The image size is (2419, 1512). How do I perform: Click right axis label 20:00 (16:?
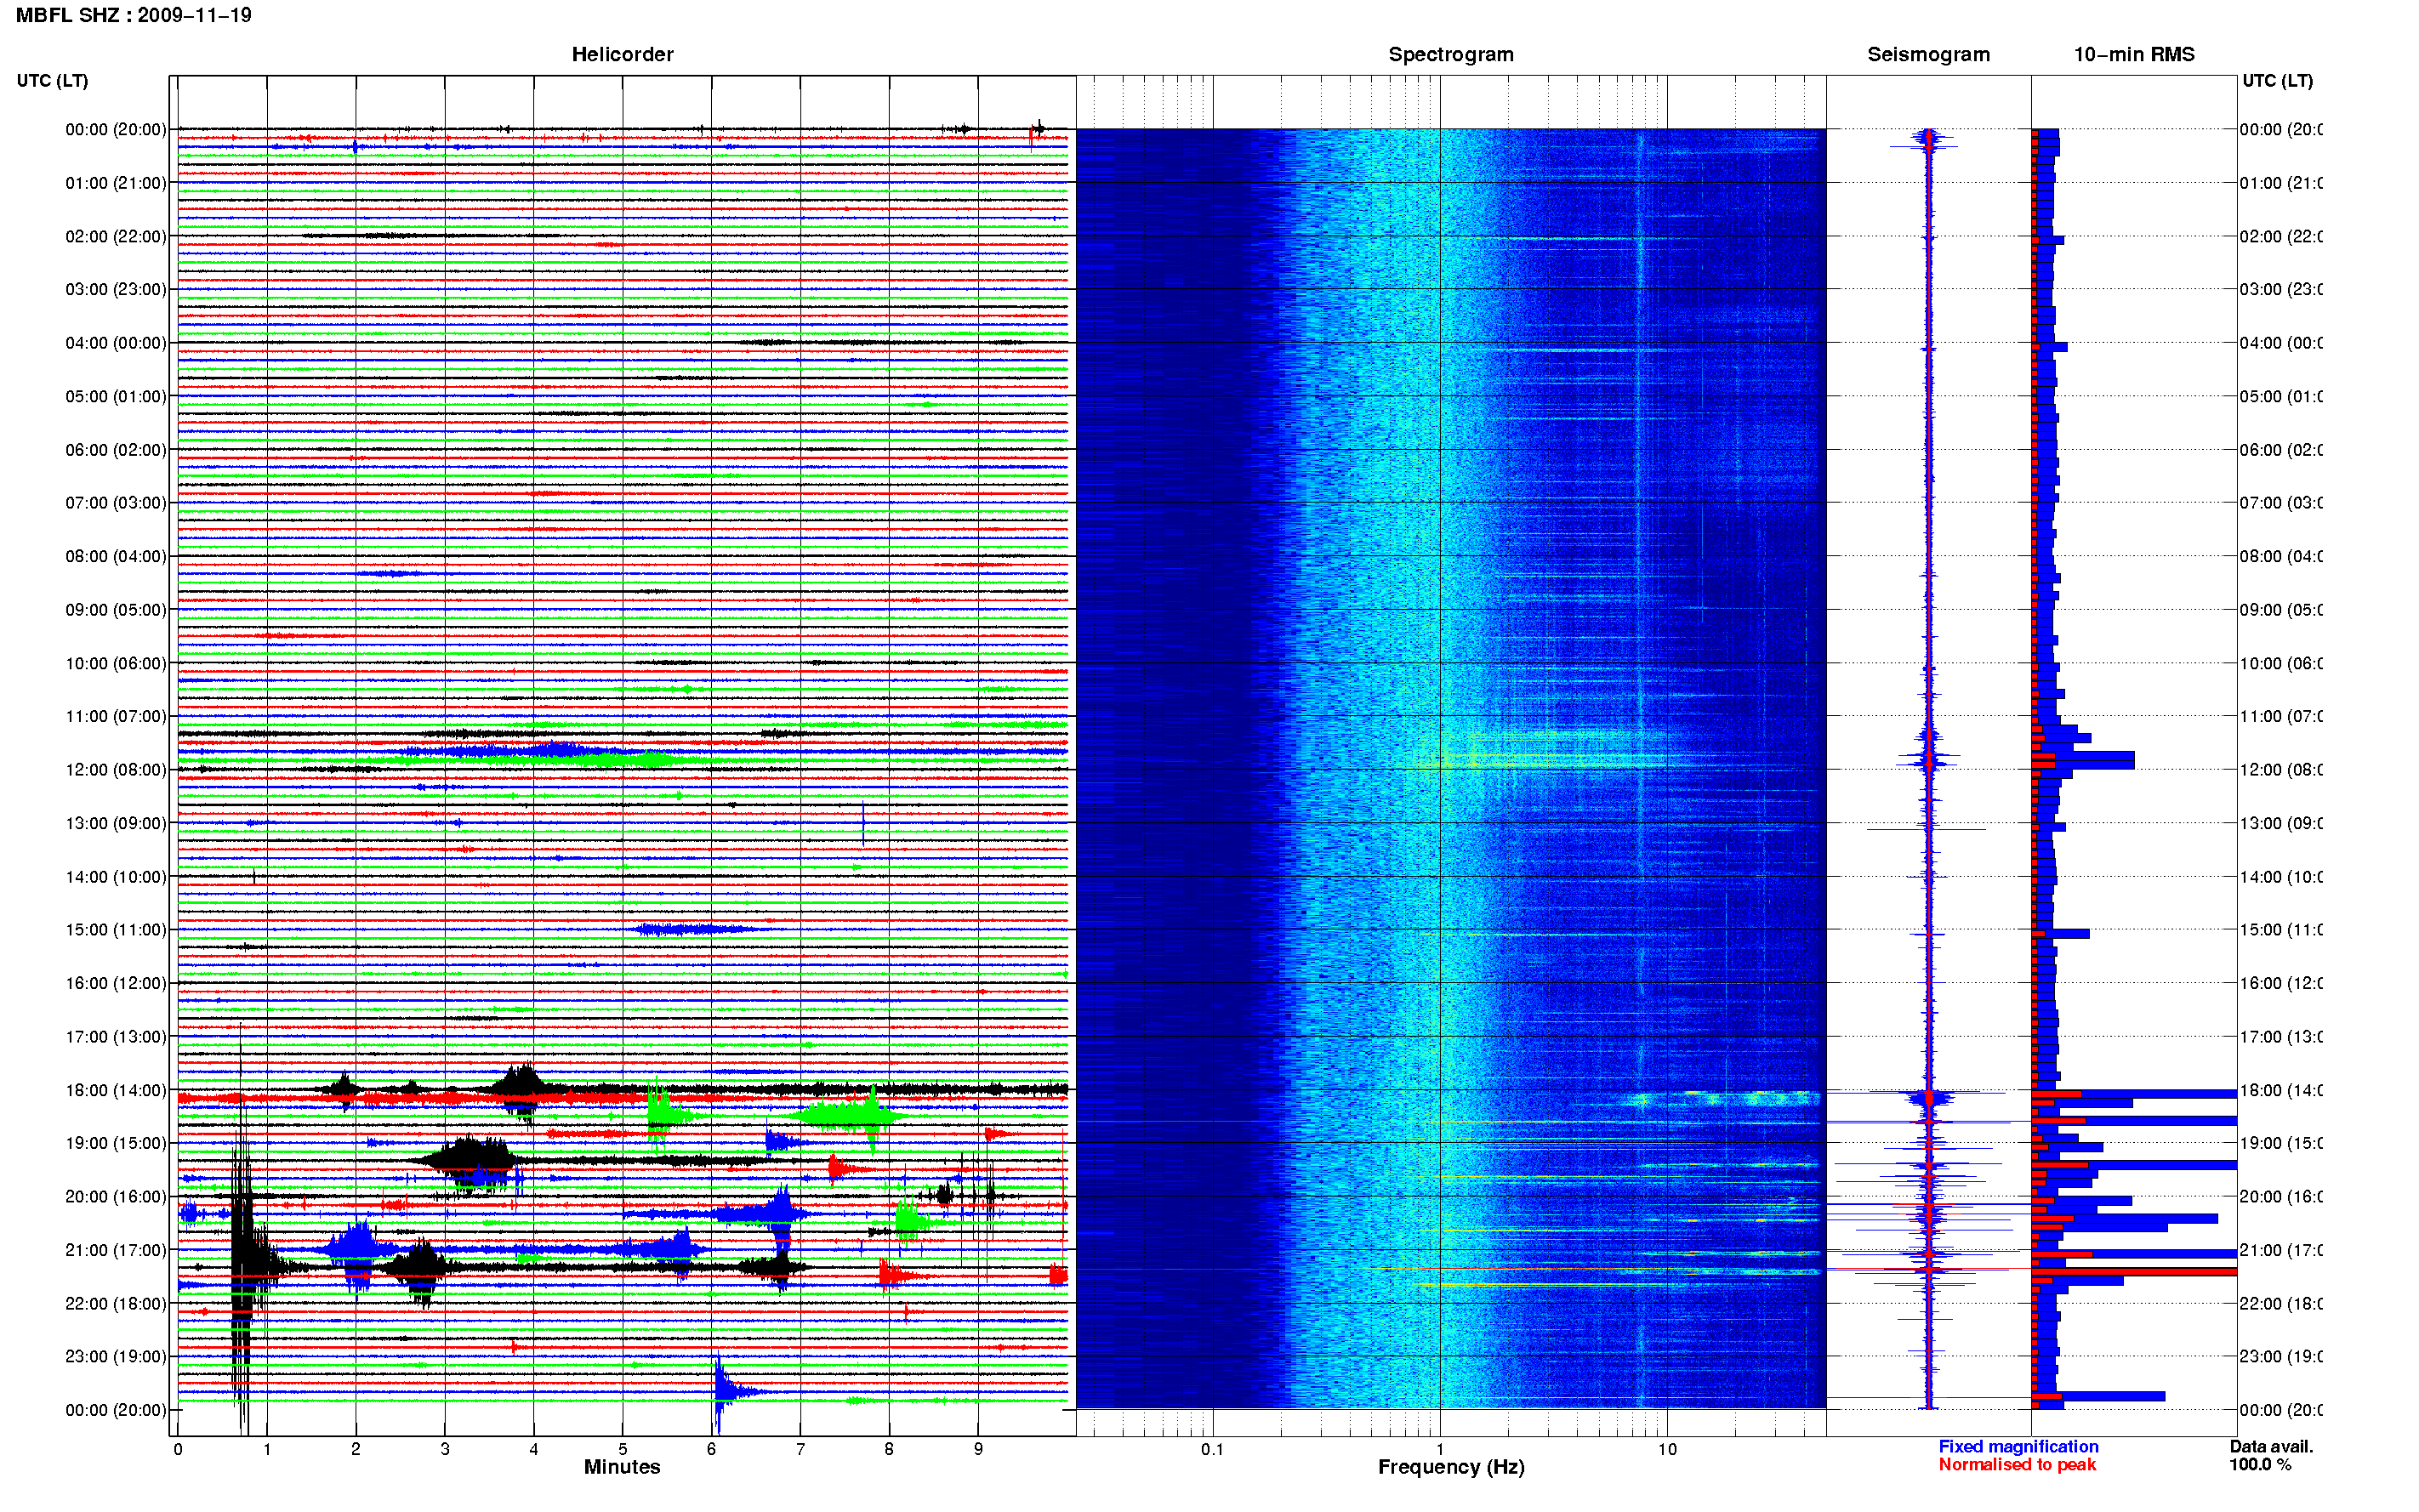click(2281, 1197)
